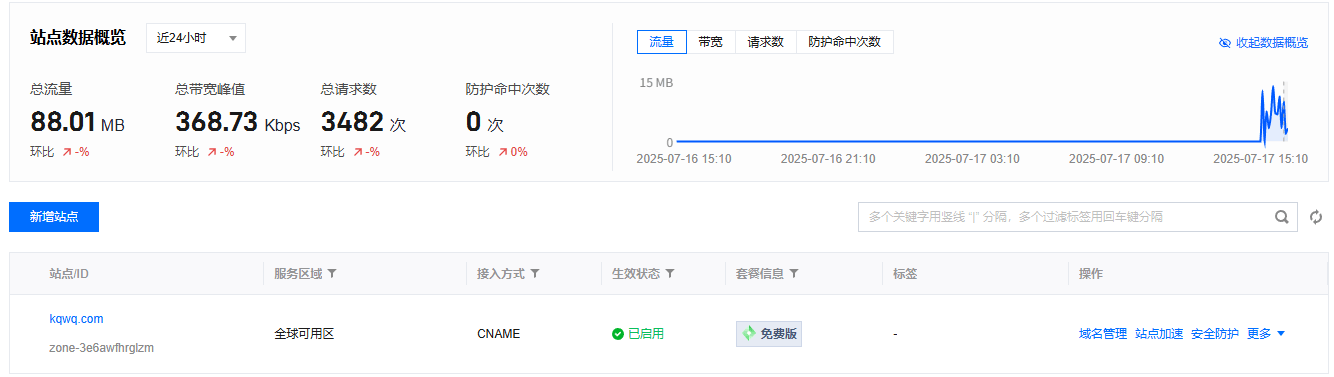Expand the 更多 actions dropdown
Image resolution: width=1334 pixels, height=377 pixels.
tap(1266, 334)
